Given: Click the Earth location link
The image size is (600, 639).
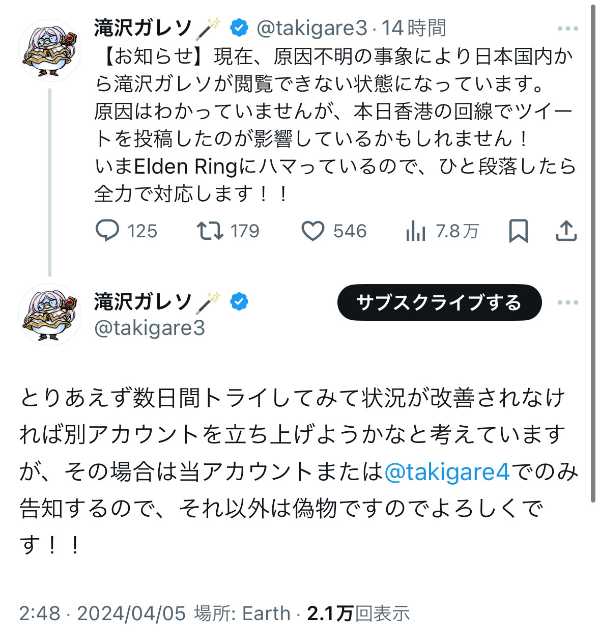Looking at the screenshot, I should click(267, 613).
